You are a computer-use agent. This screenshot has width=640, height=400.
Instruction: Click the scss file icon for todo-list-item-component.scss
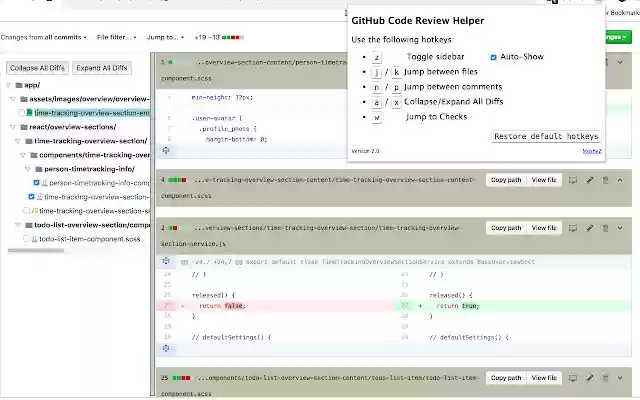[x=35, y=239]
